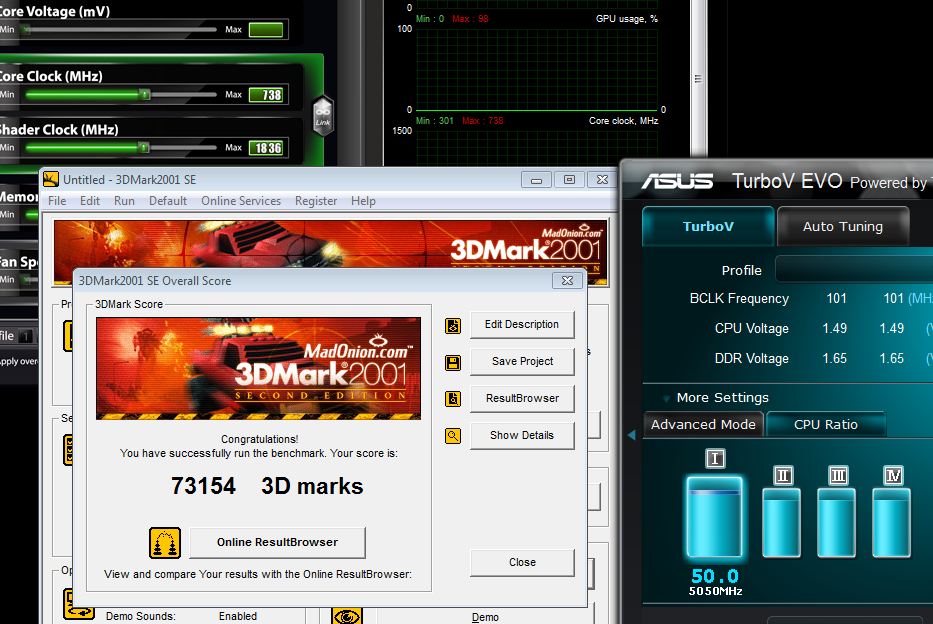Screen dimensions: 933x624
Task: Switch to the CPU Ratio tab
Action: (826, 424)
